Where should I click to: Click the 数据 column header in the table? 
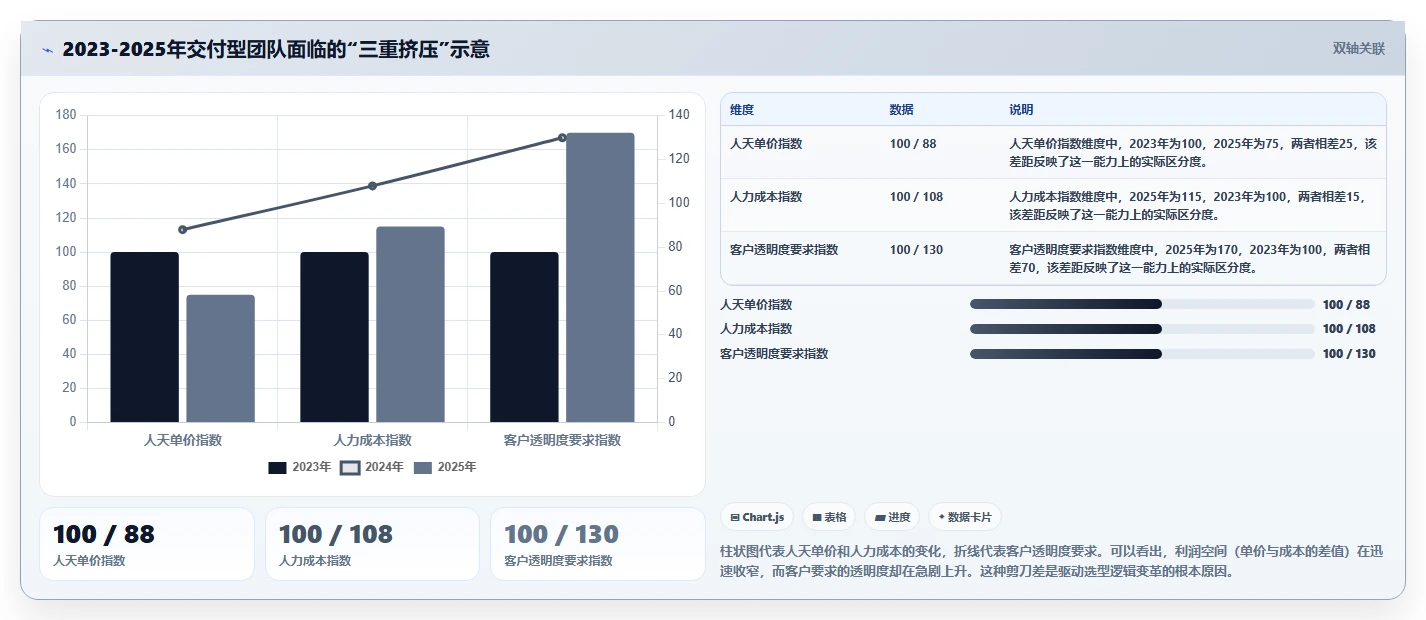[x=901, y=110]
